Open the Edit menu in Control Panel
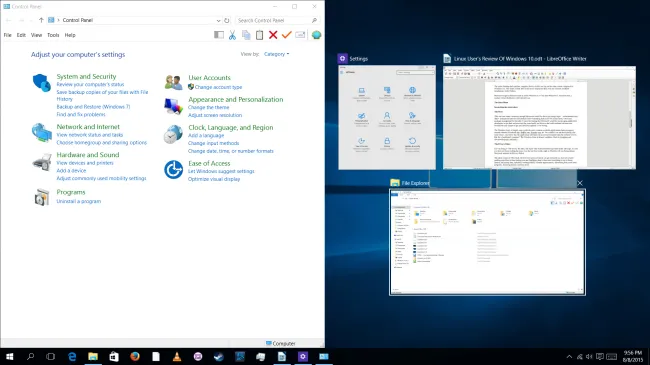 [x=21, y=35]
